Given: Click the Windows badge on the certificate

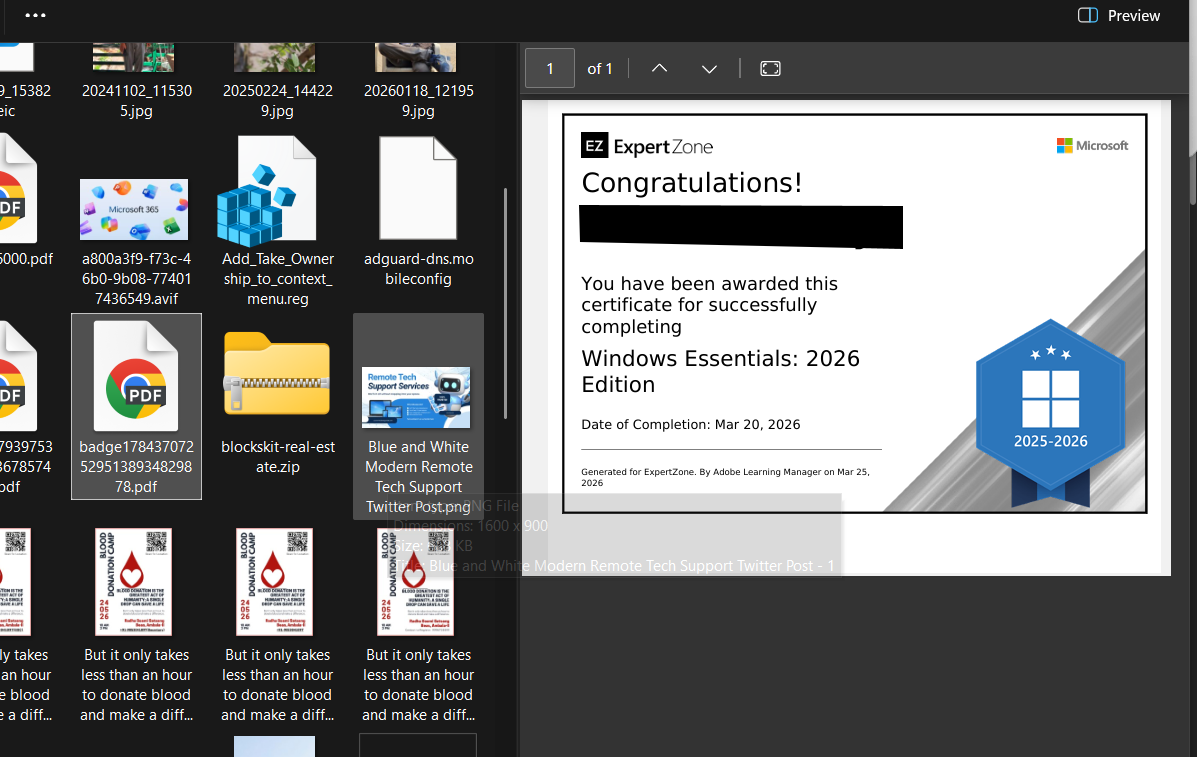Looking at the screenshot, I should click(1050, 414).
